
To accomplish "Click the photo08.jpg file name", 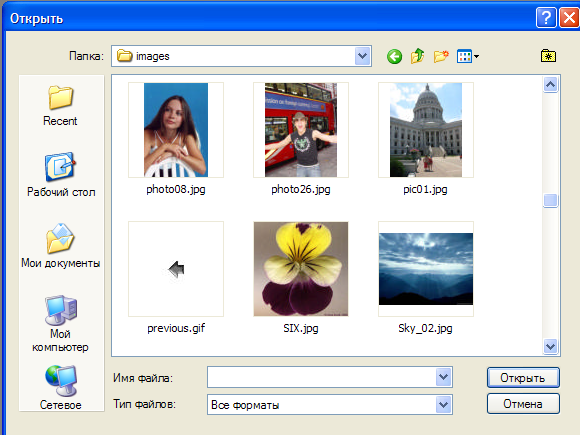I will 176,189.
